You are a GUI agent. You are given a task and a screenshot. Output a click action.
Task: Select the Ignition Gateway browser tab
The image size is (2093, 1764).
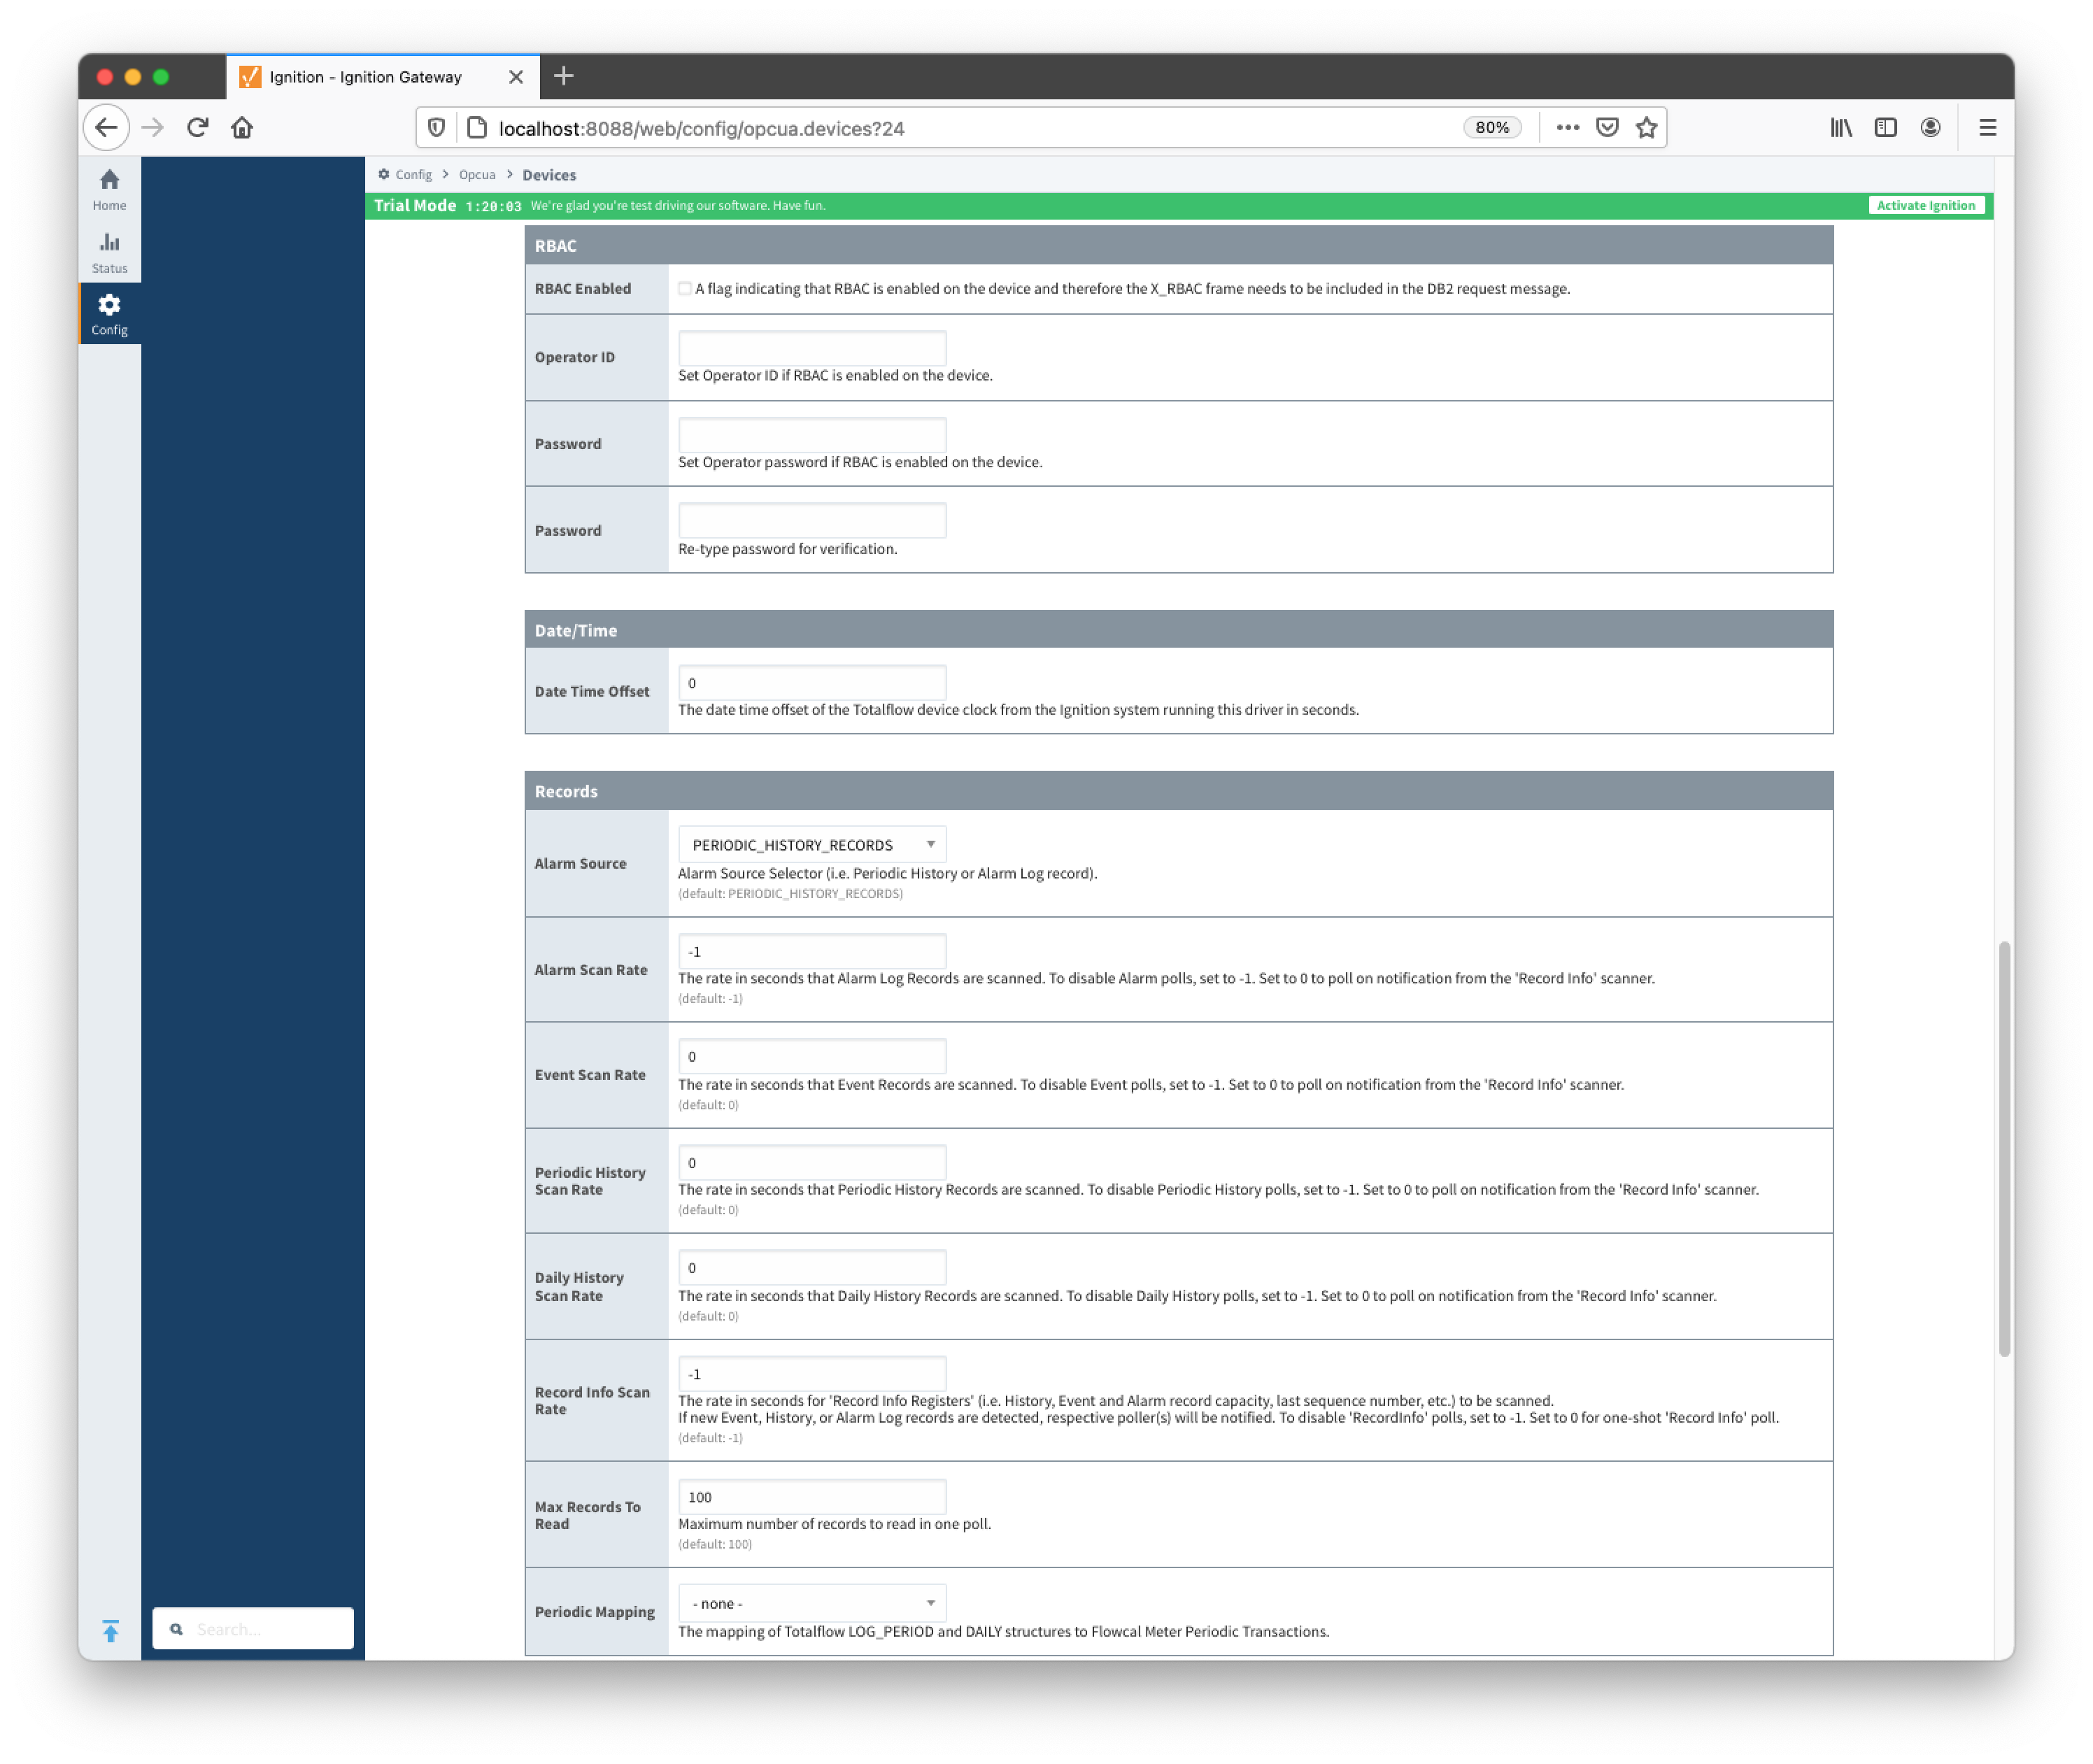(383, 77)
